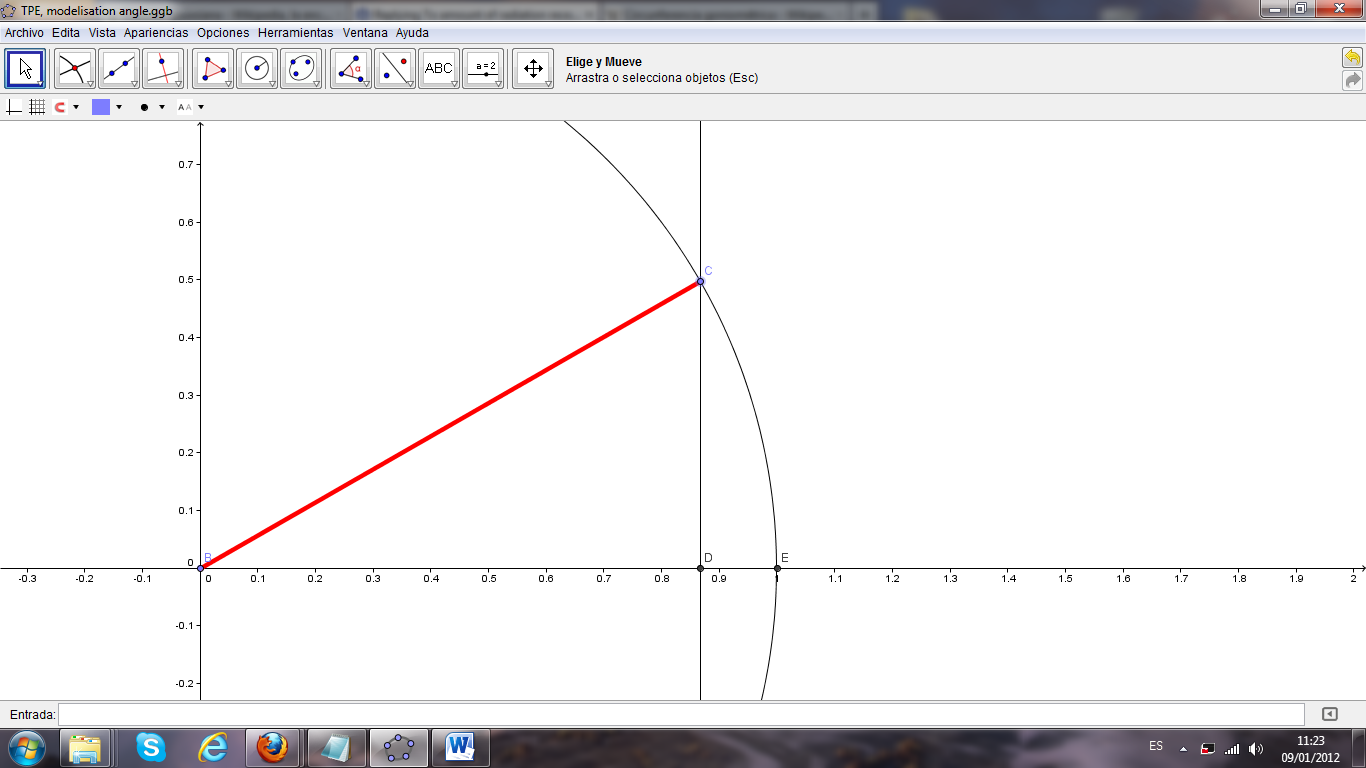This screenshot has width=1366, height=768.
Task: Click the blue color swatch
Action: (100, 107)
